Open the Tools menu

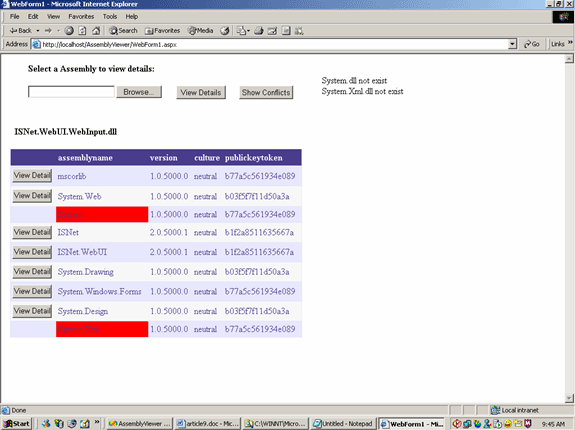click(x=110, y=16)
